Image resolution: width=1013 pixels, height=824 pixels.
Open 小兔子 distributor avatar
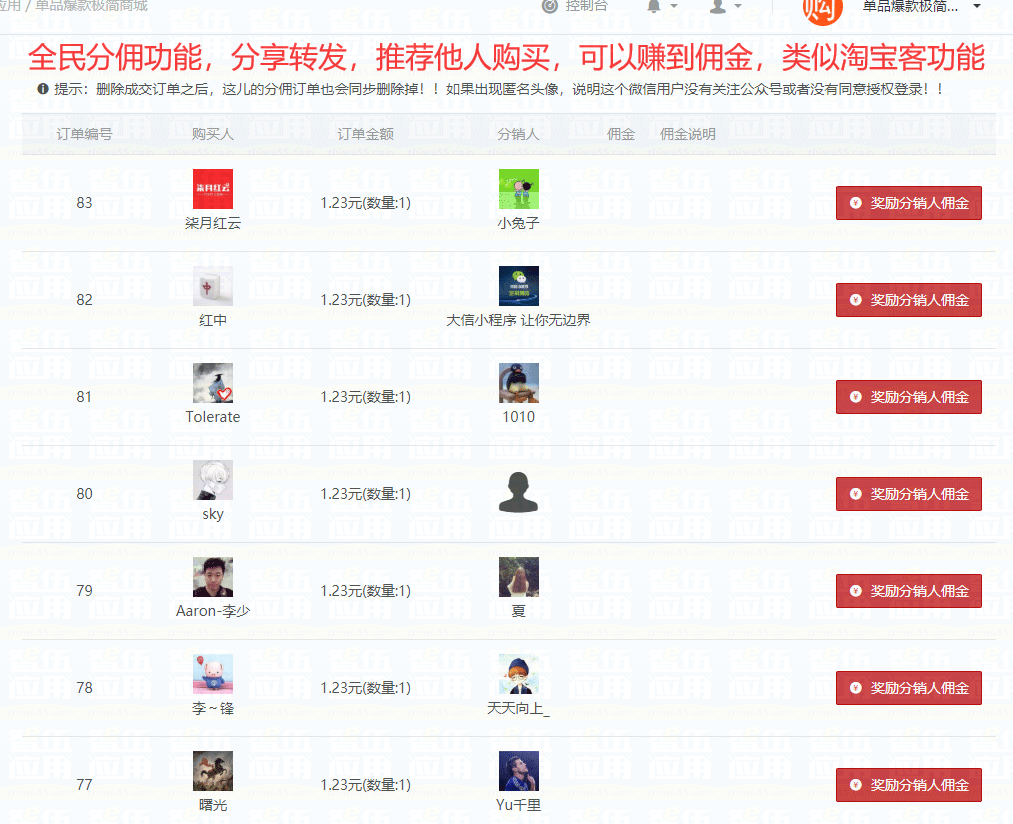pyautogui.click(x=519, y=189)
